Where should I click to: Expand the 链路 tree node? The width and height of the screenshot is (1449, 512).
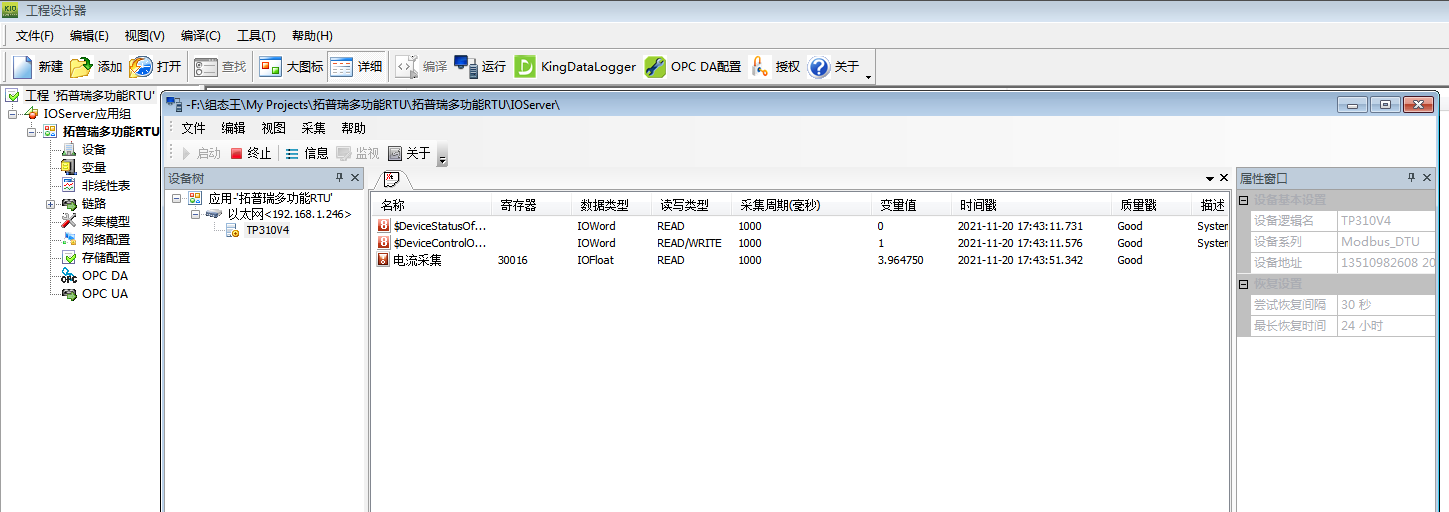click(x=50, y=204)
